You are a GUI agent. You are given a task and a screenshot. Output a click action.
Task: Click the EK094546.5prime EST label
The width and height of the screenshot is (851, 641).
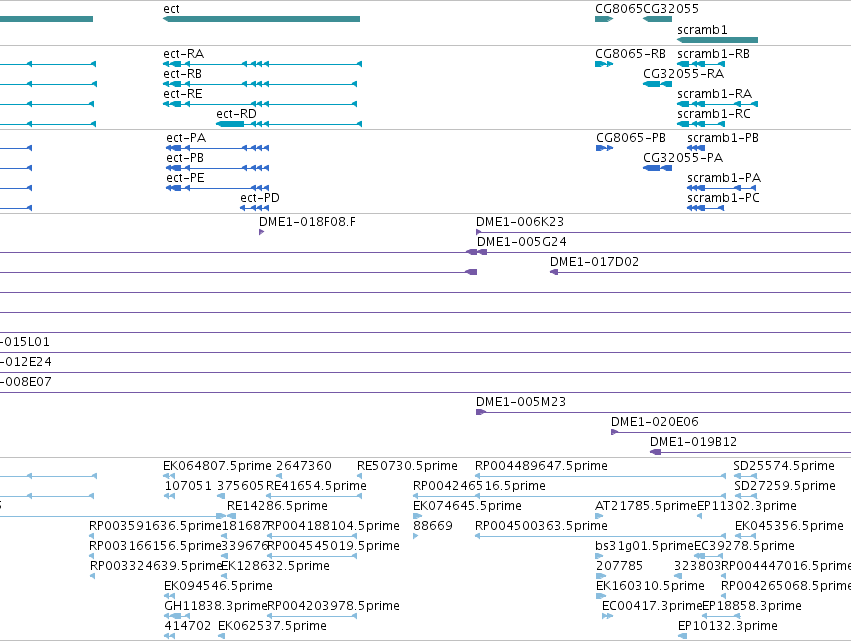[218, 587]
